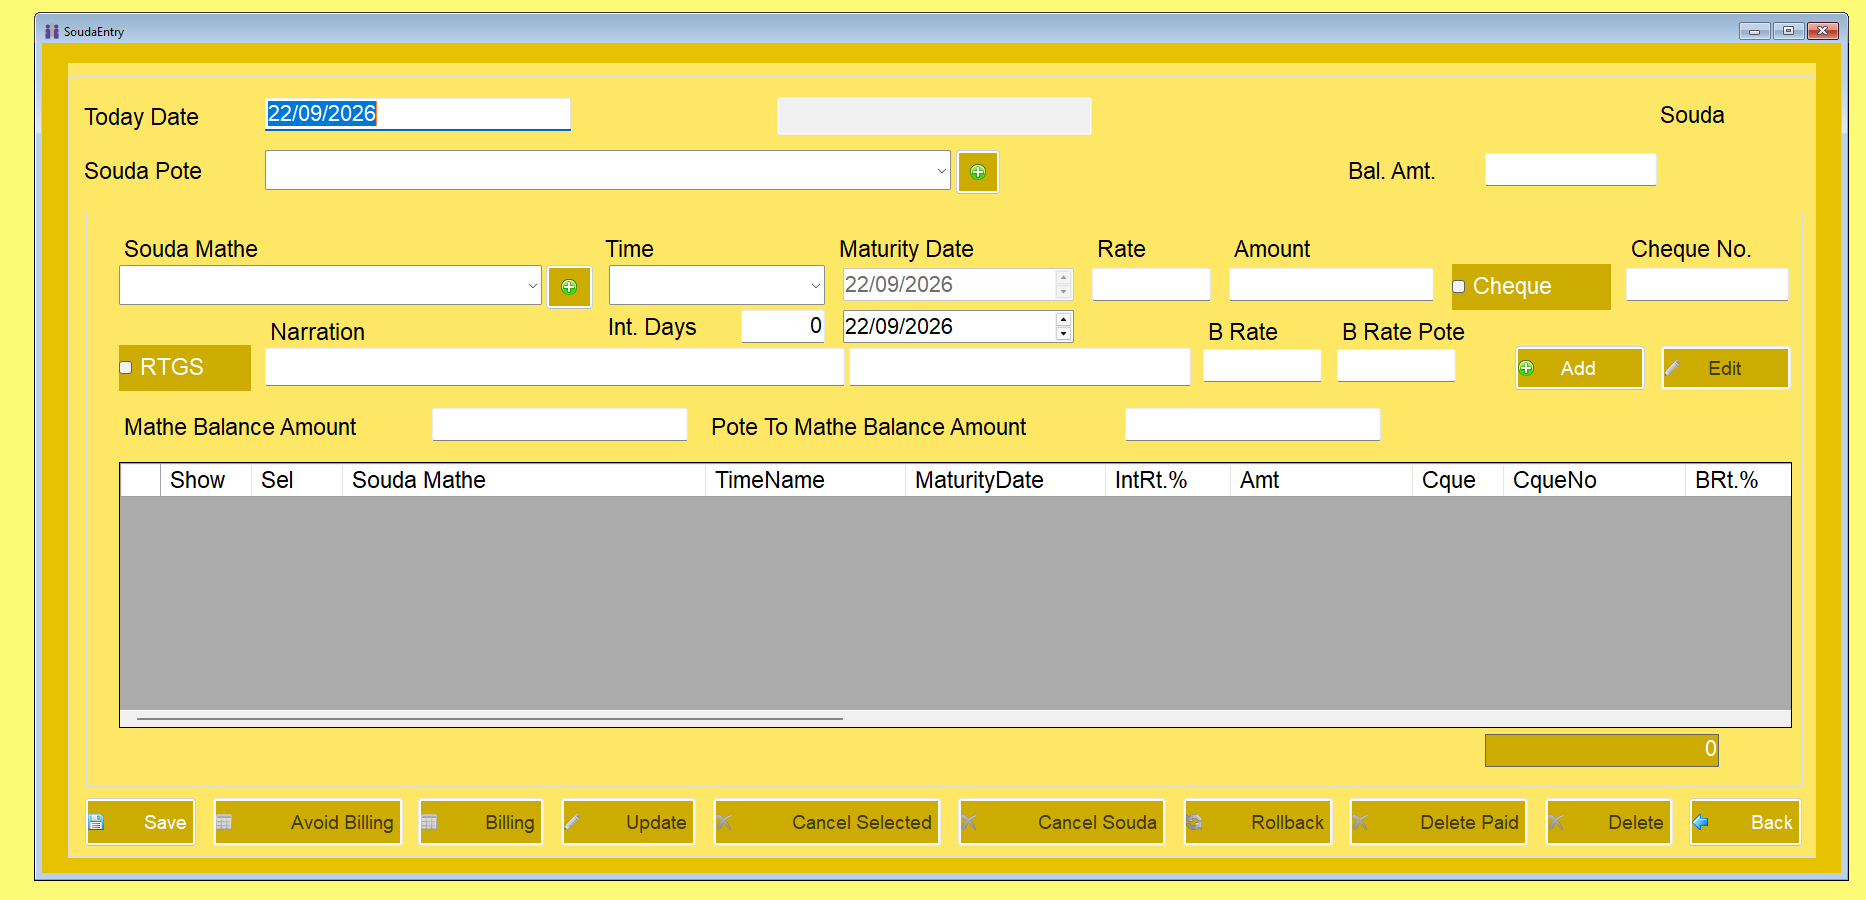The height and width of the screenshot is (900, 1866).
Task: Decrease the lower maturity date with the down arrow
Action: pos(1064,333)
